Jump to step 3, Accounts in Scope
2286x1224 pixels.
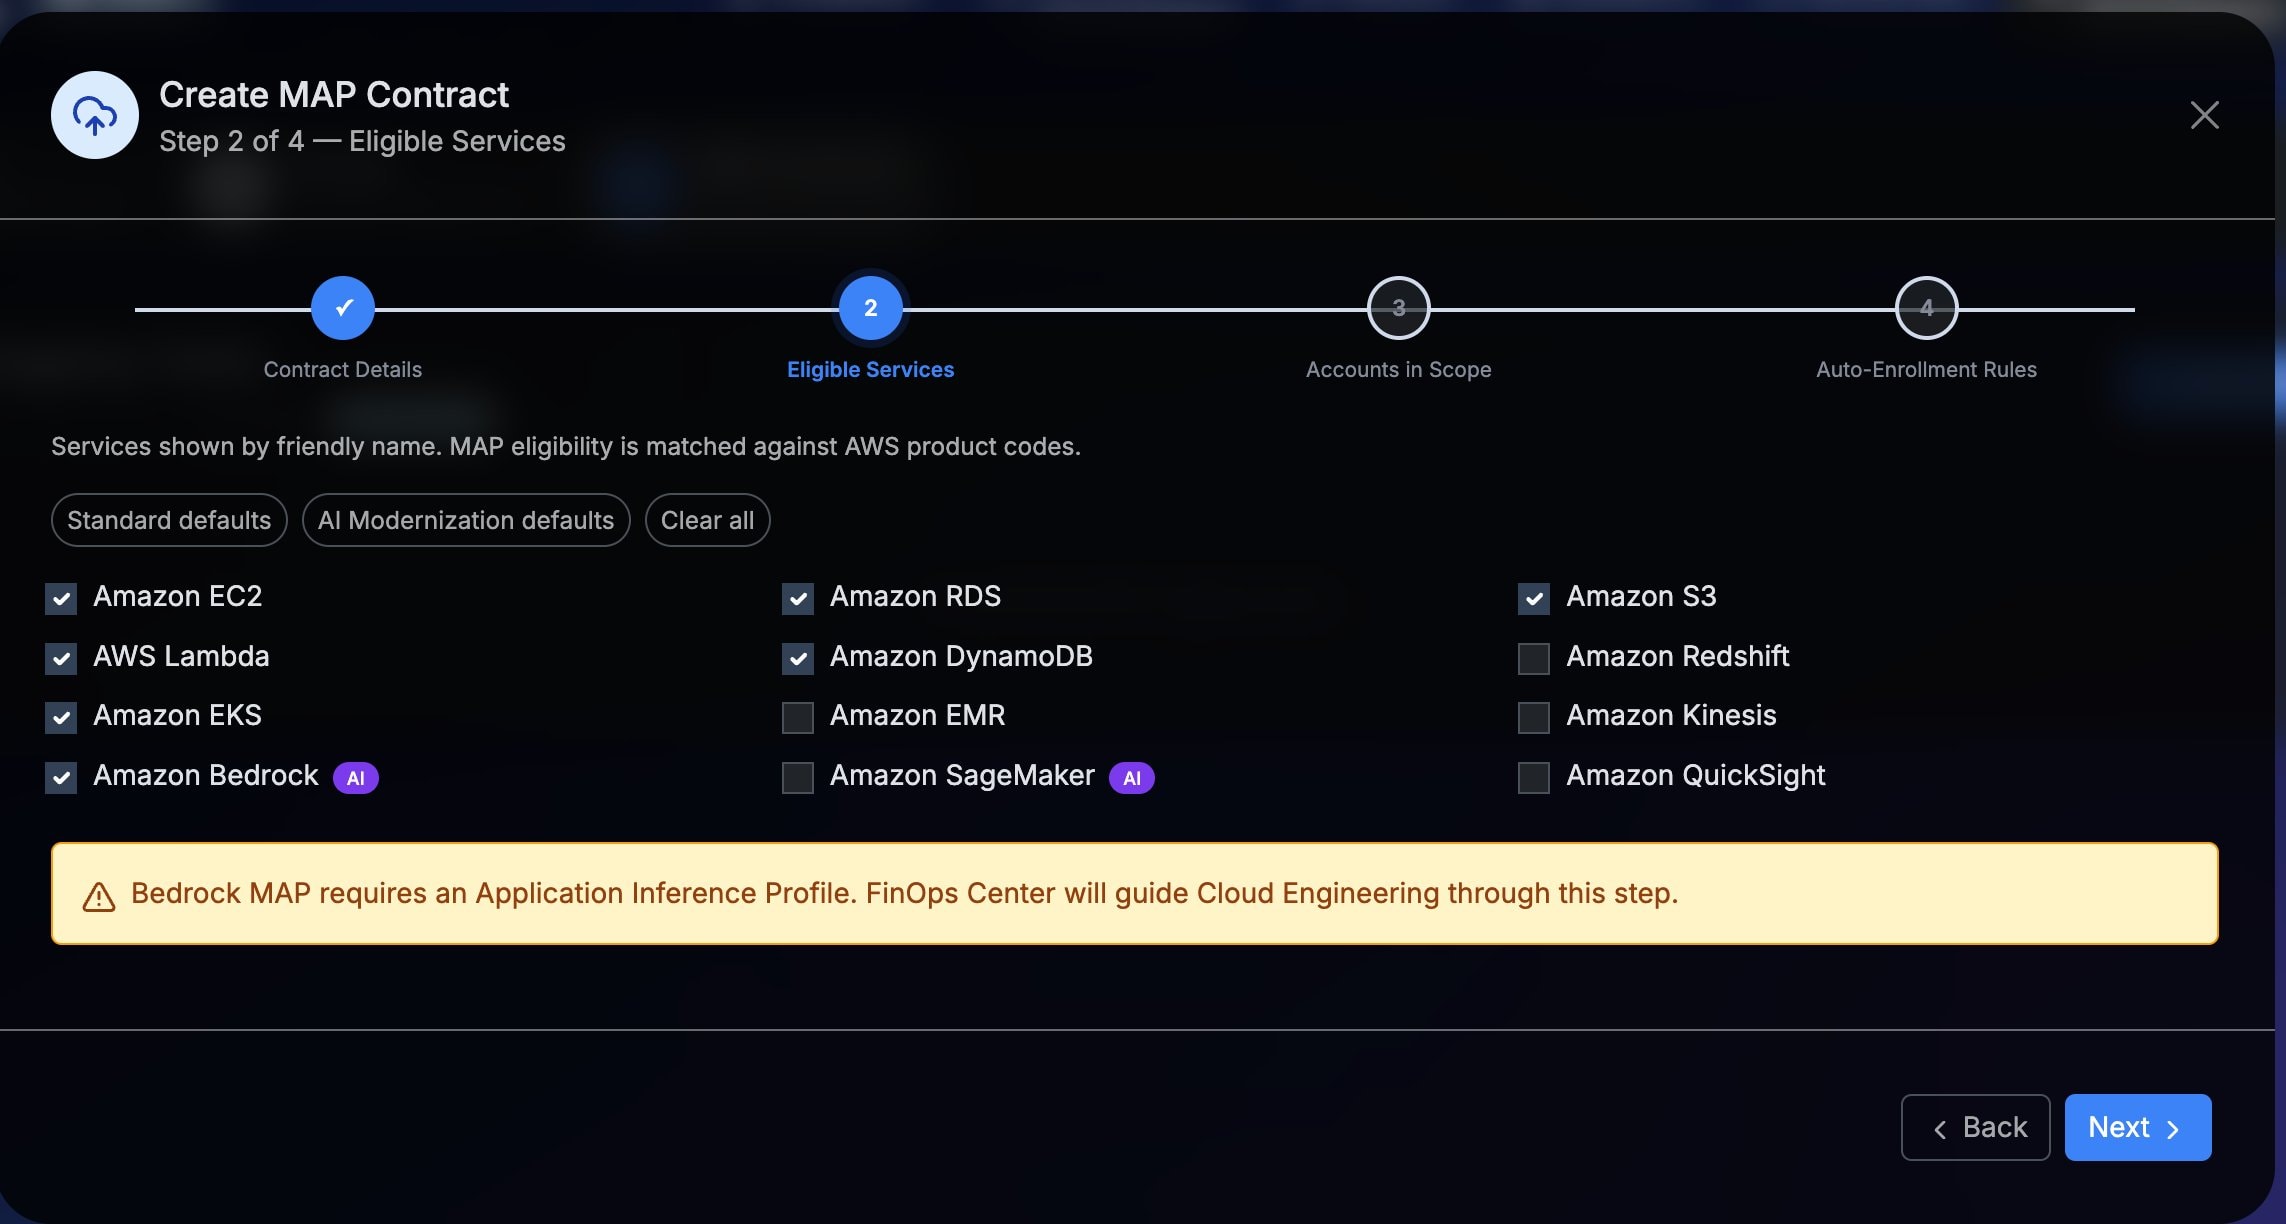tap(1398, 307)
